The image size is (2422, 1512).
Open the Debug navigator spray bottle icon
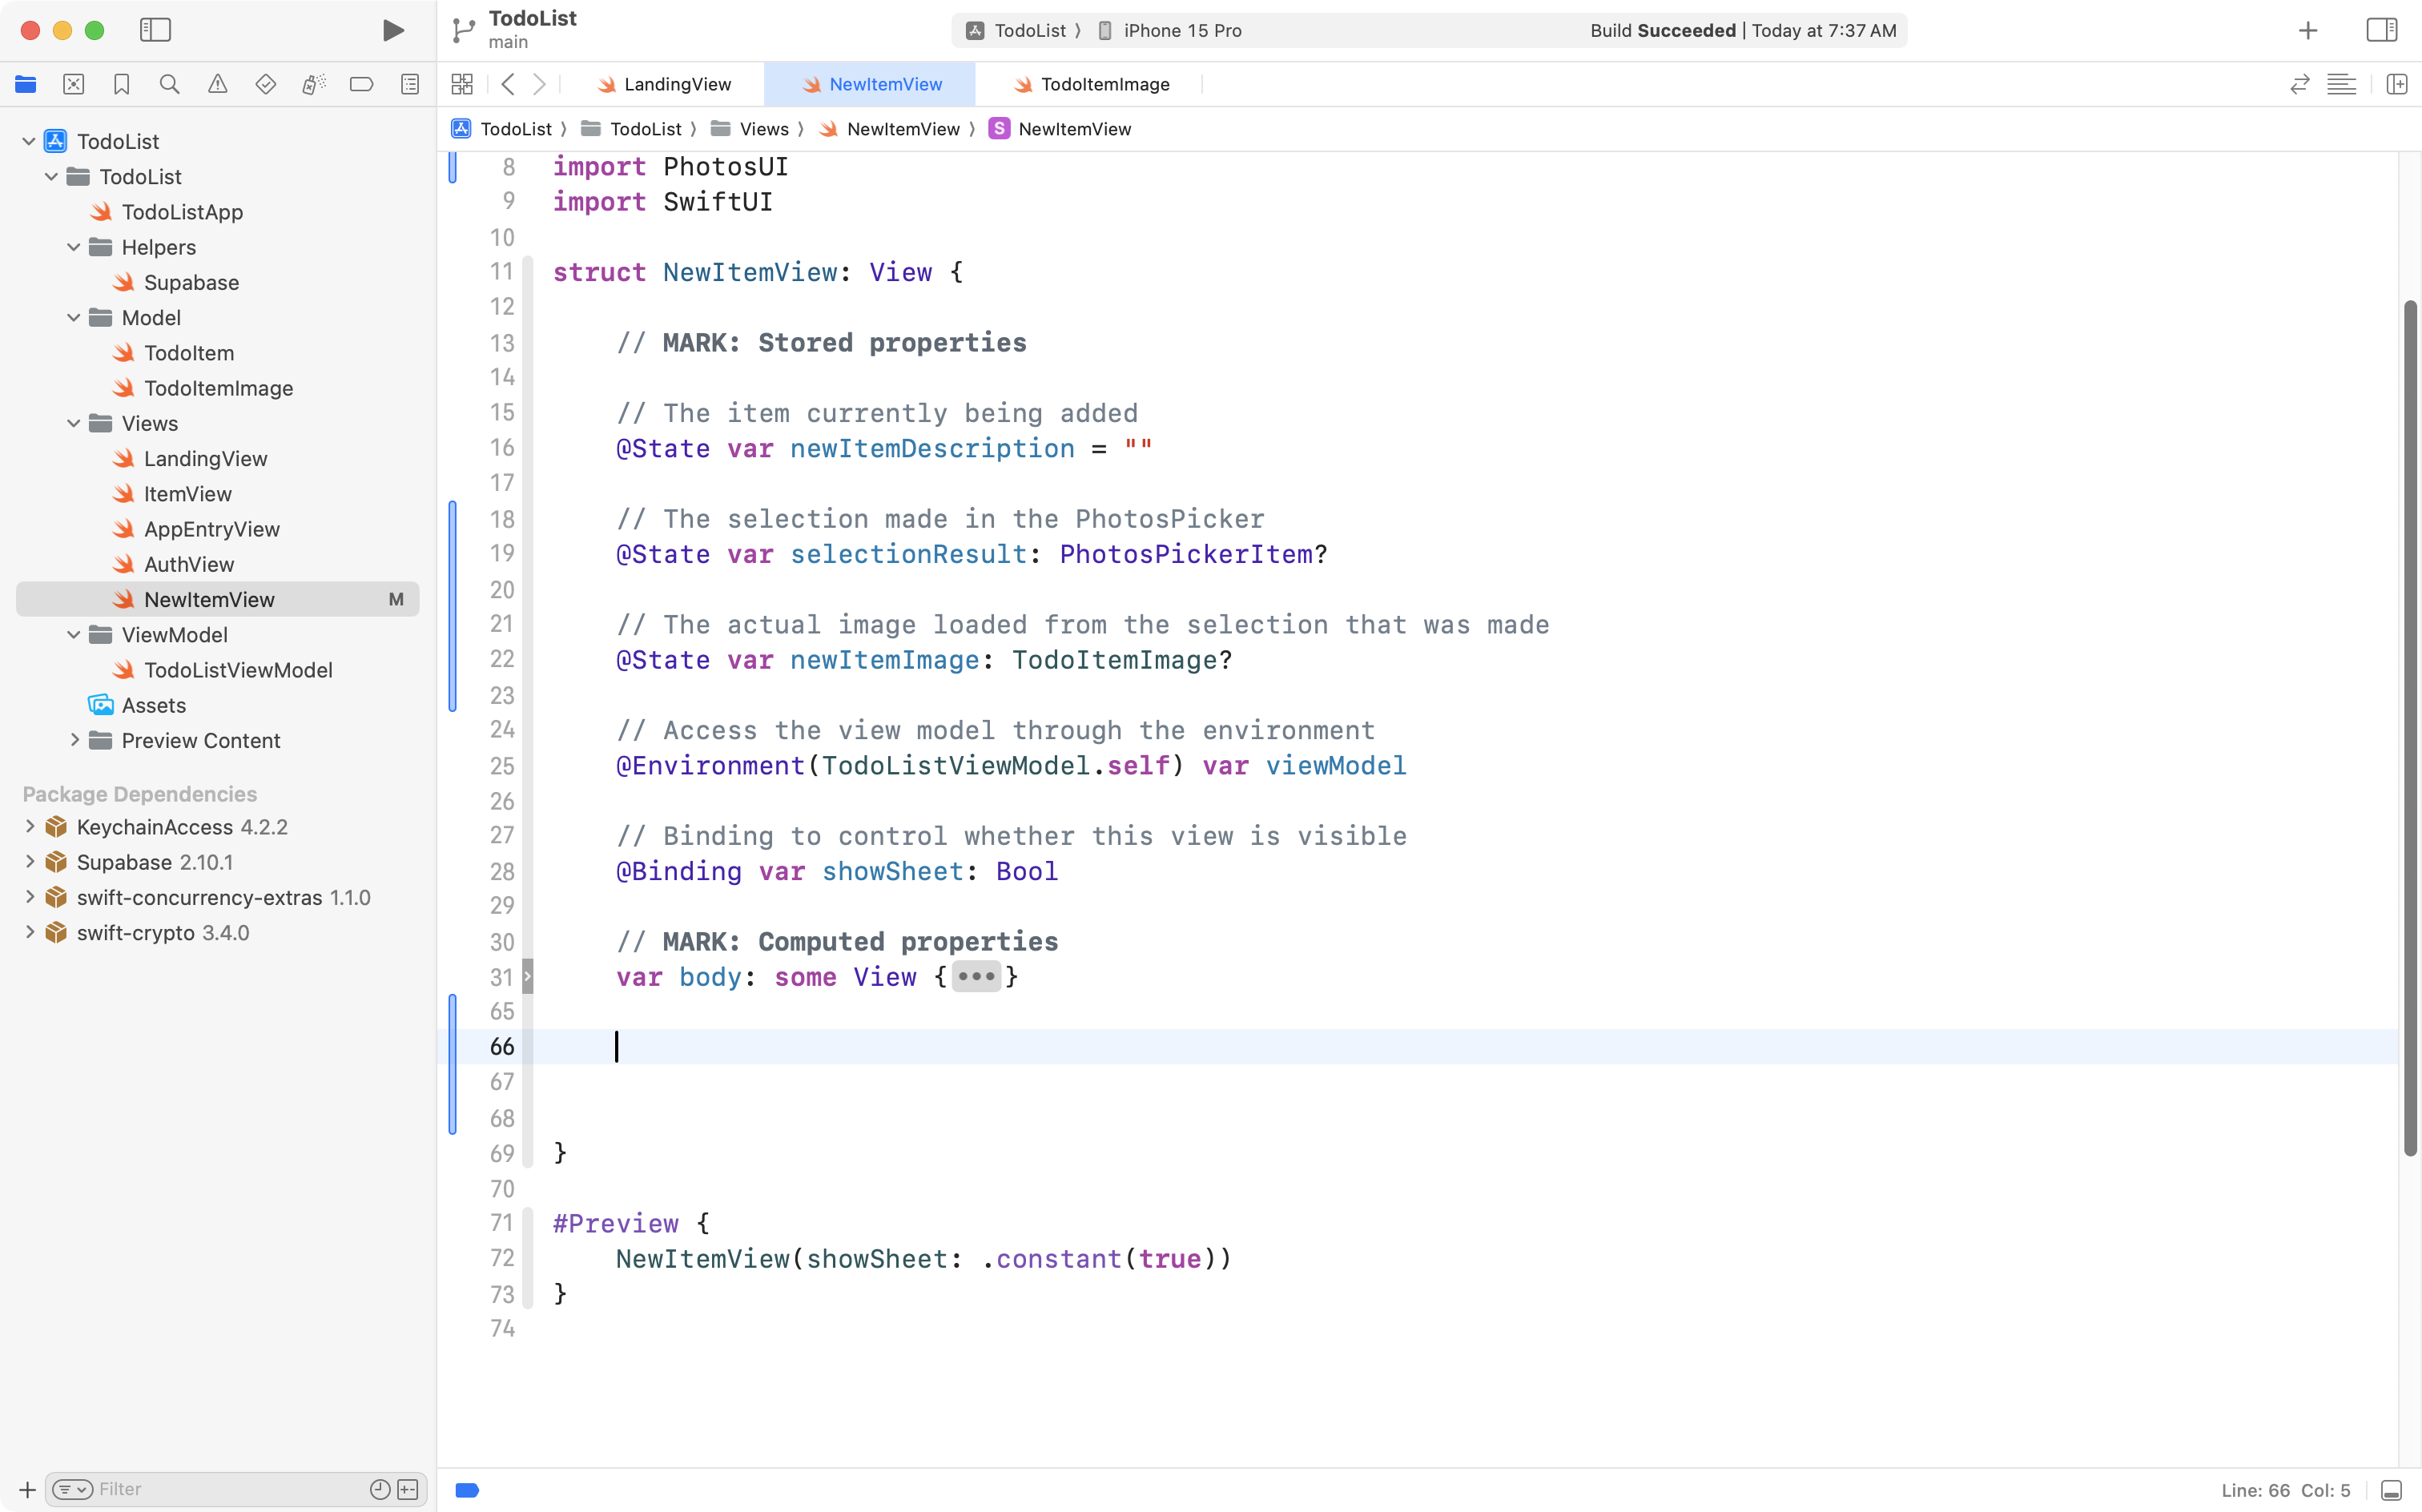(x=314, y=84)
